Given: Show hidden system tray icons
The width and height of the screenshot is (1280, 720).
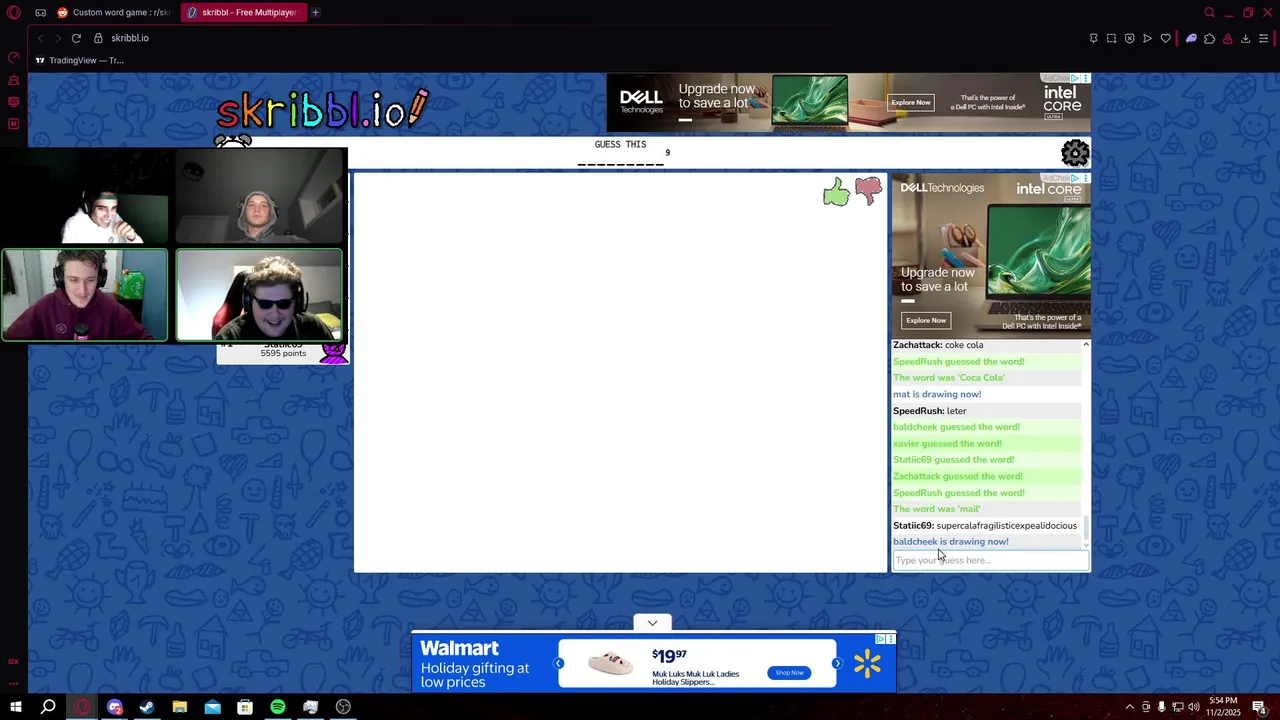Looking at the screenshot, I should coord(1130,707).
